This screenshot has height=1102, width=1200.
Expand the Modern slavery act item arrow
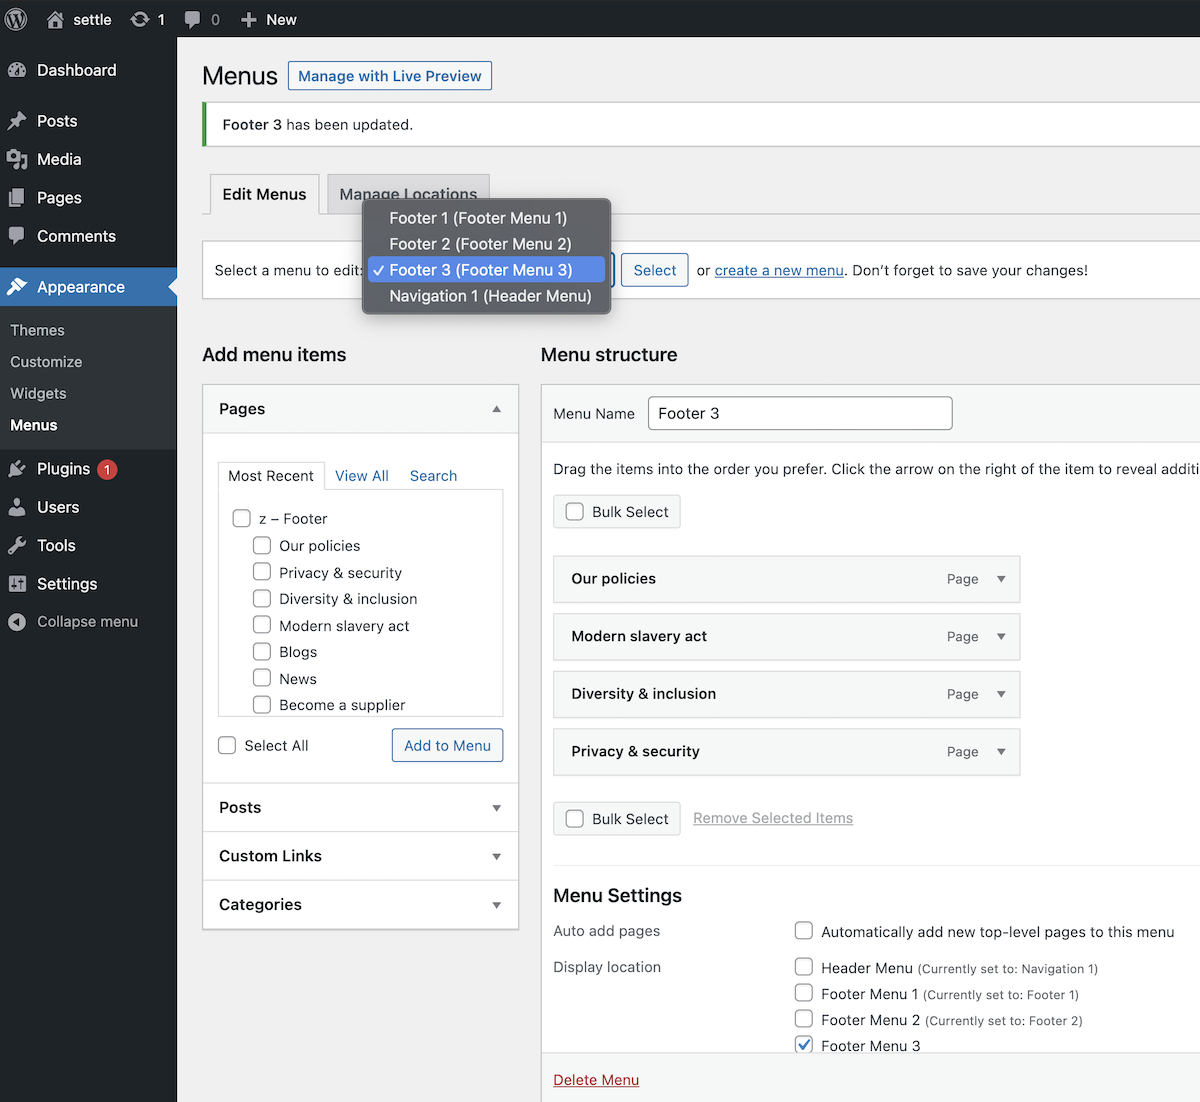pyautogui.click(x=1001, y=637)
